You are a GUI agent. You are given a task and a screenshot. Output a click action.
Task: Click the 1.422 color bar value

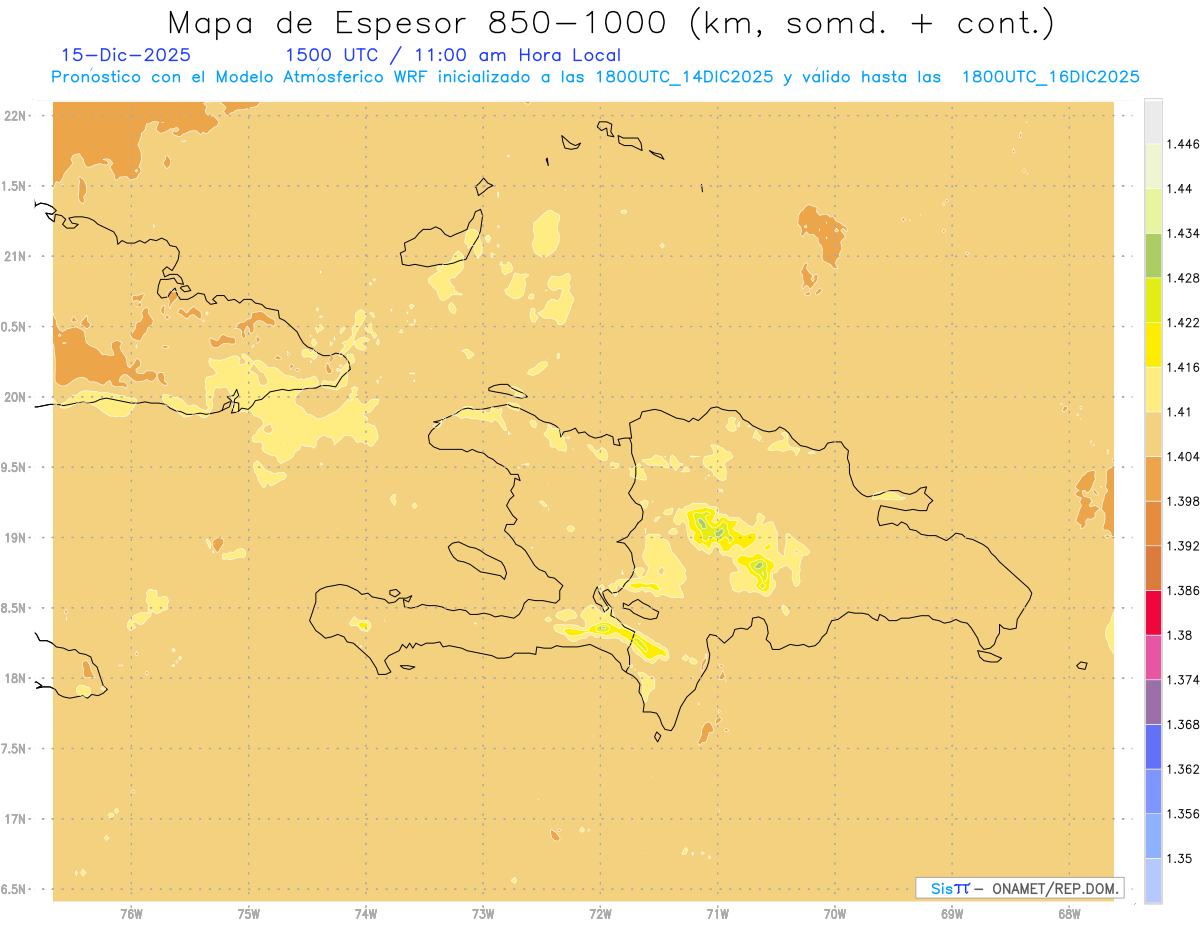(1184, 323)
